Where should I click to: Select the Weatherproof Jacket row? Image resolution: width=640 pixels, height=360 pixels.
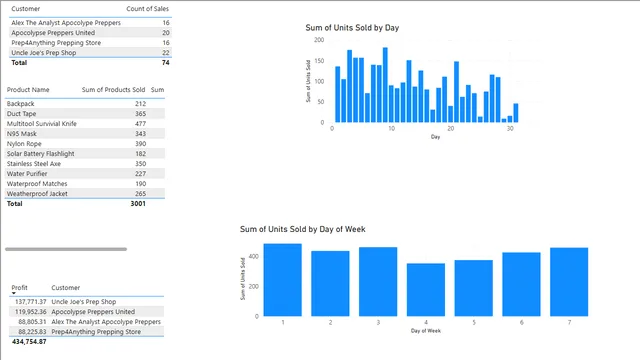pos(85,193)
